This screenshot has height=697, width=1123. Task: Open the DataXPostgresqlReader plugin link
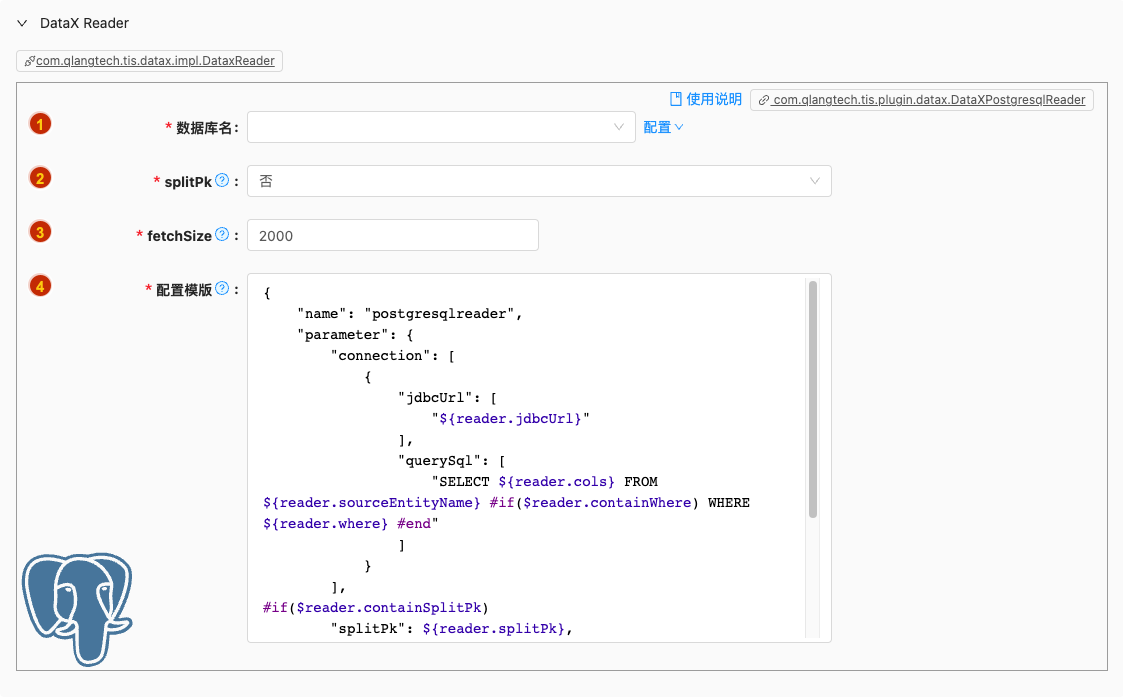click(929, 100)
